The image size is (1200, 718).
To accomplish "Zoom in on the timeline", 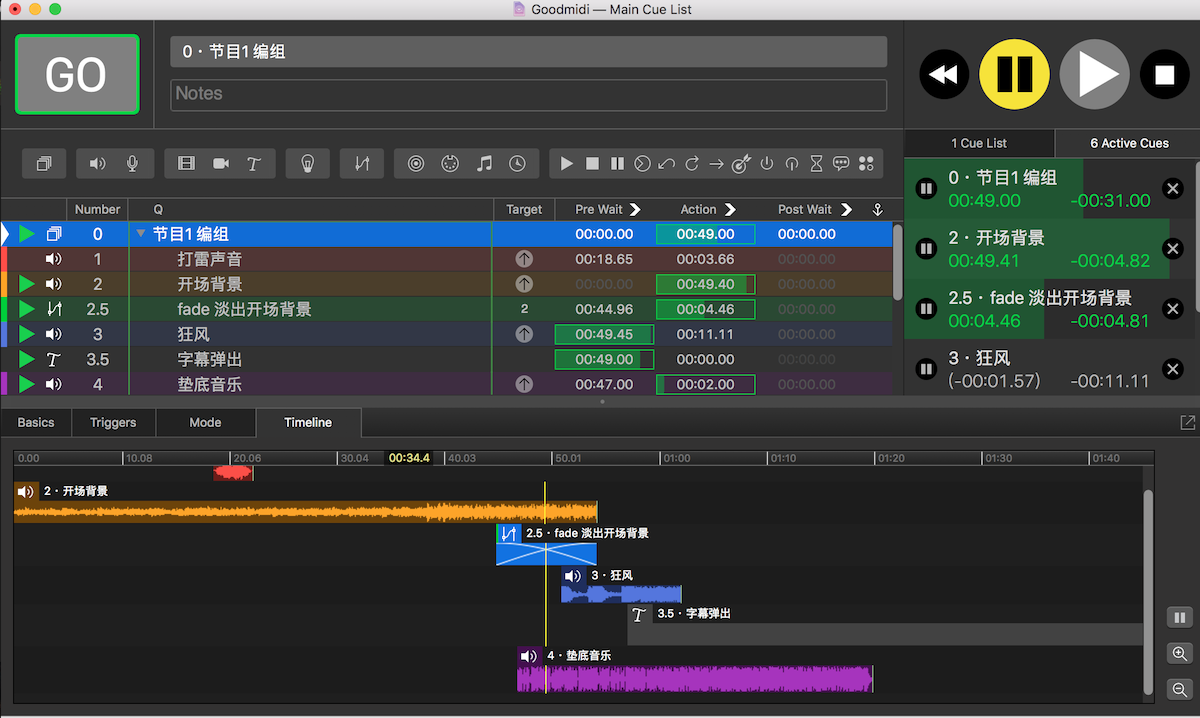I will [x=1180, y=654].
